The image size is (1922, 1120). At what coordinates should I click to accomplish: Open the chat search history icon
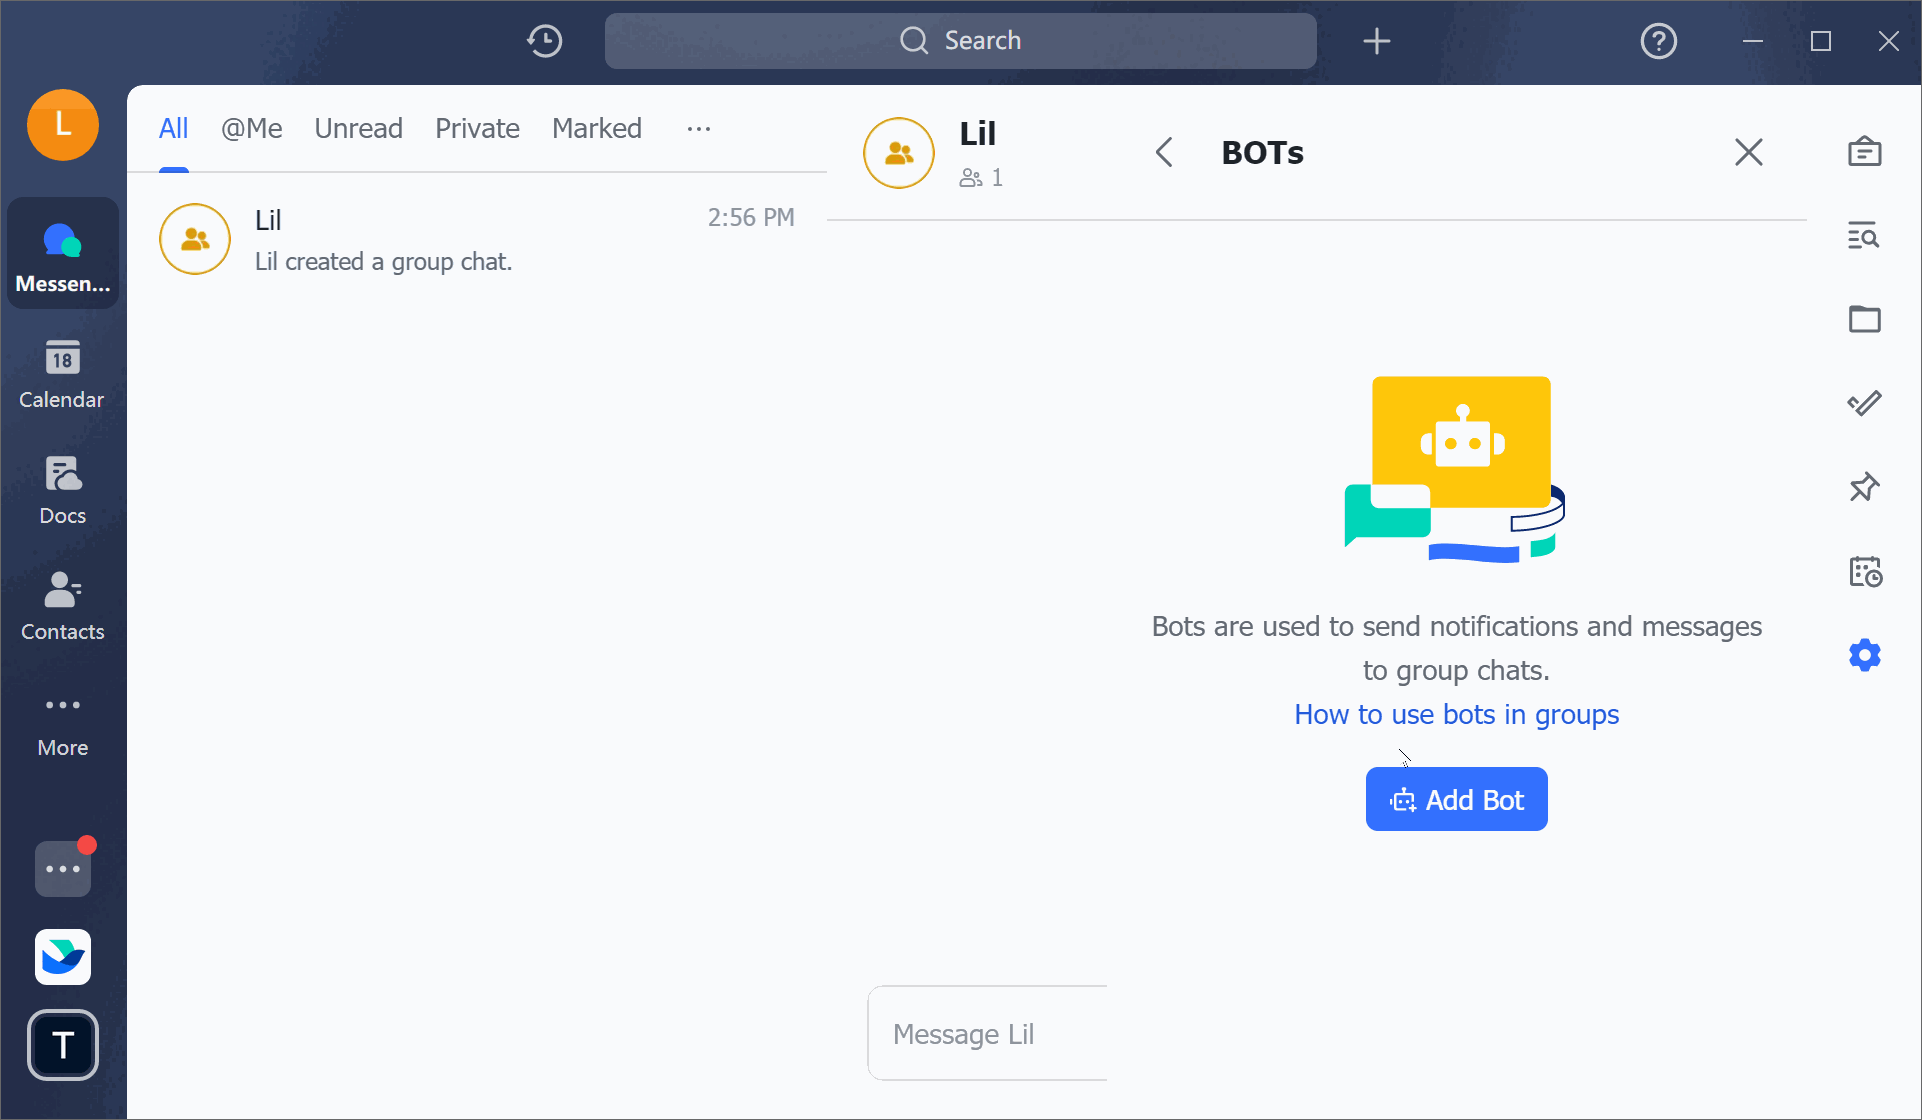tap(1864, 236)
